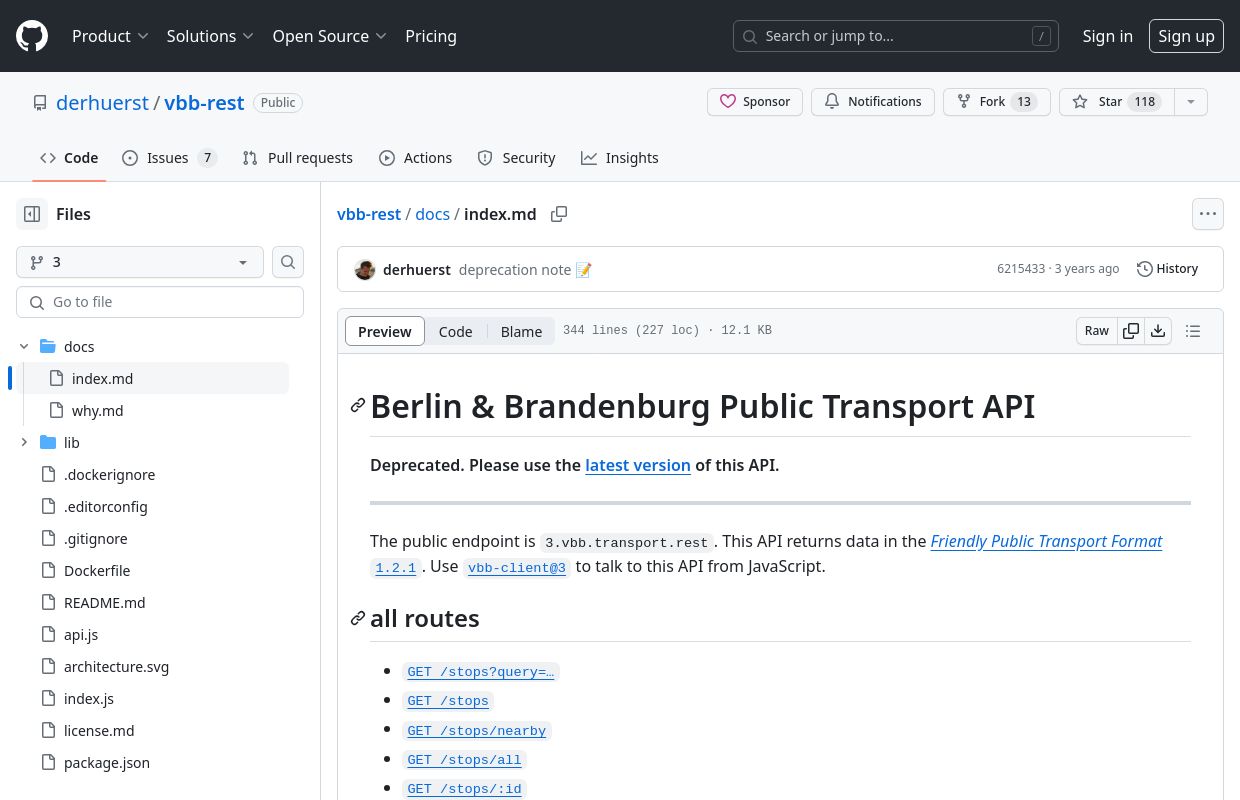Screen dimensions: 1240x800
Task: Open the more file actions ellipsis
Action: tap(1208, 214)
